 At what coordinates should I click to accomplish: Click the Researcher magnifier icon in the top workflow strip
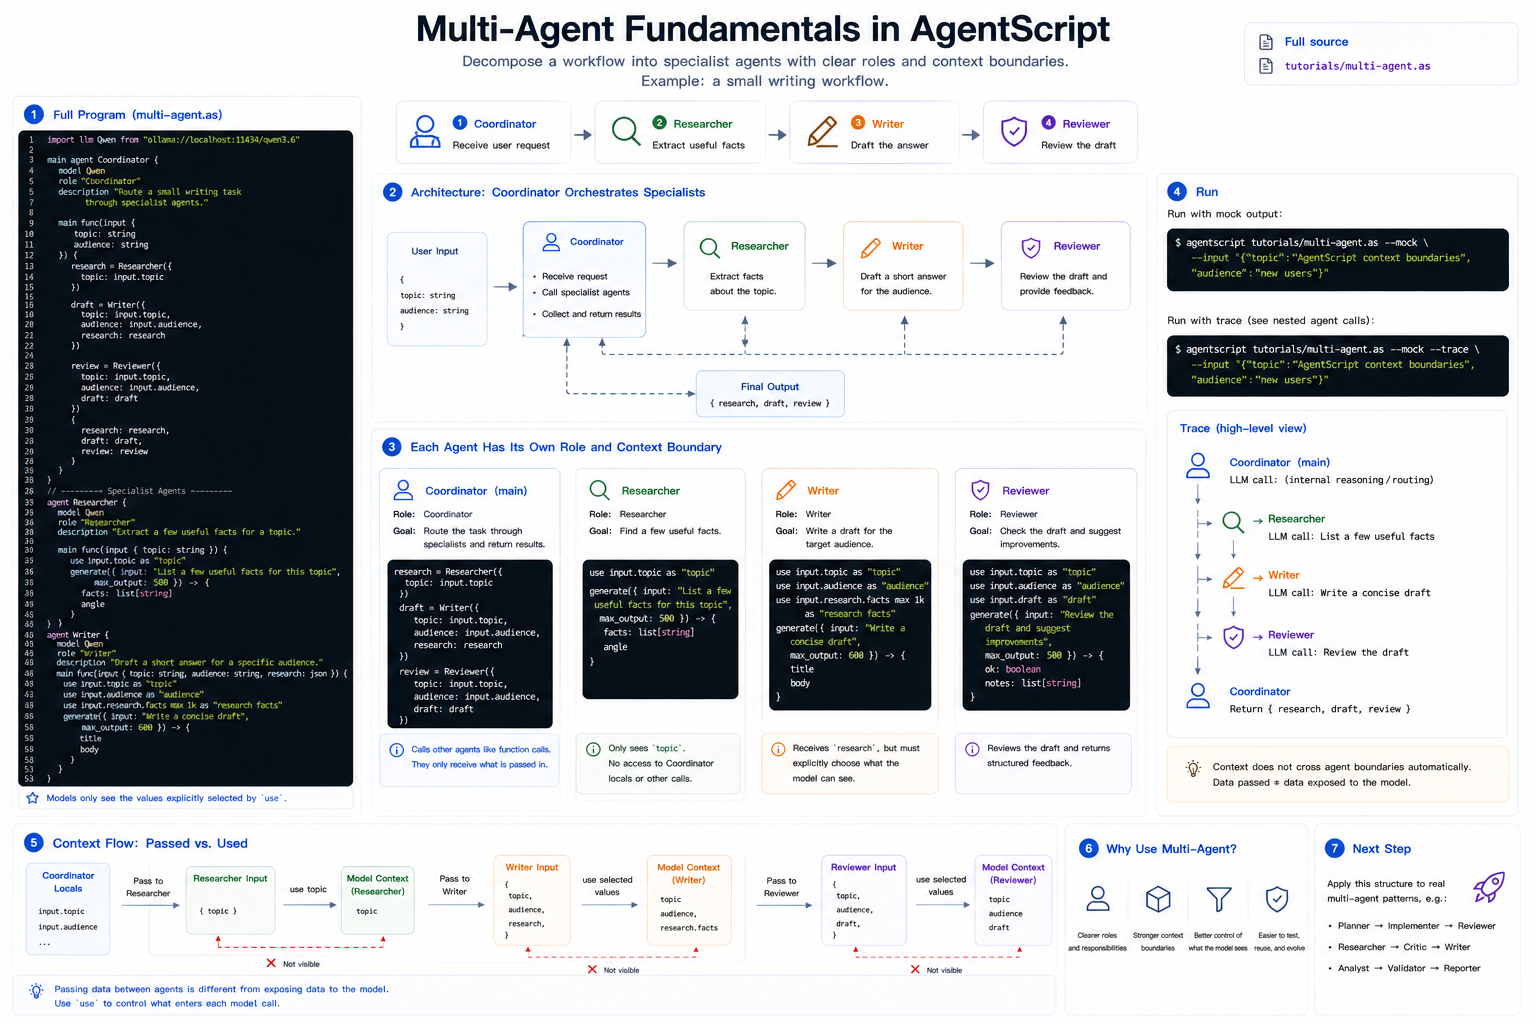pos(626,131)
